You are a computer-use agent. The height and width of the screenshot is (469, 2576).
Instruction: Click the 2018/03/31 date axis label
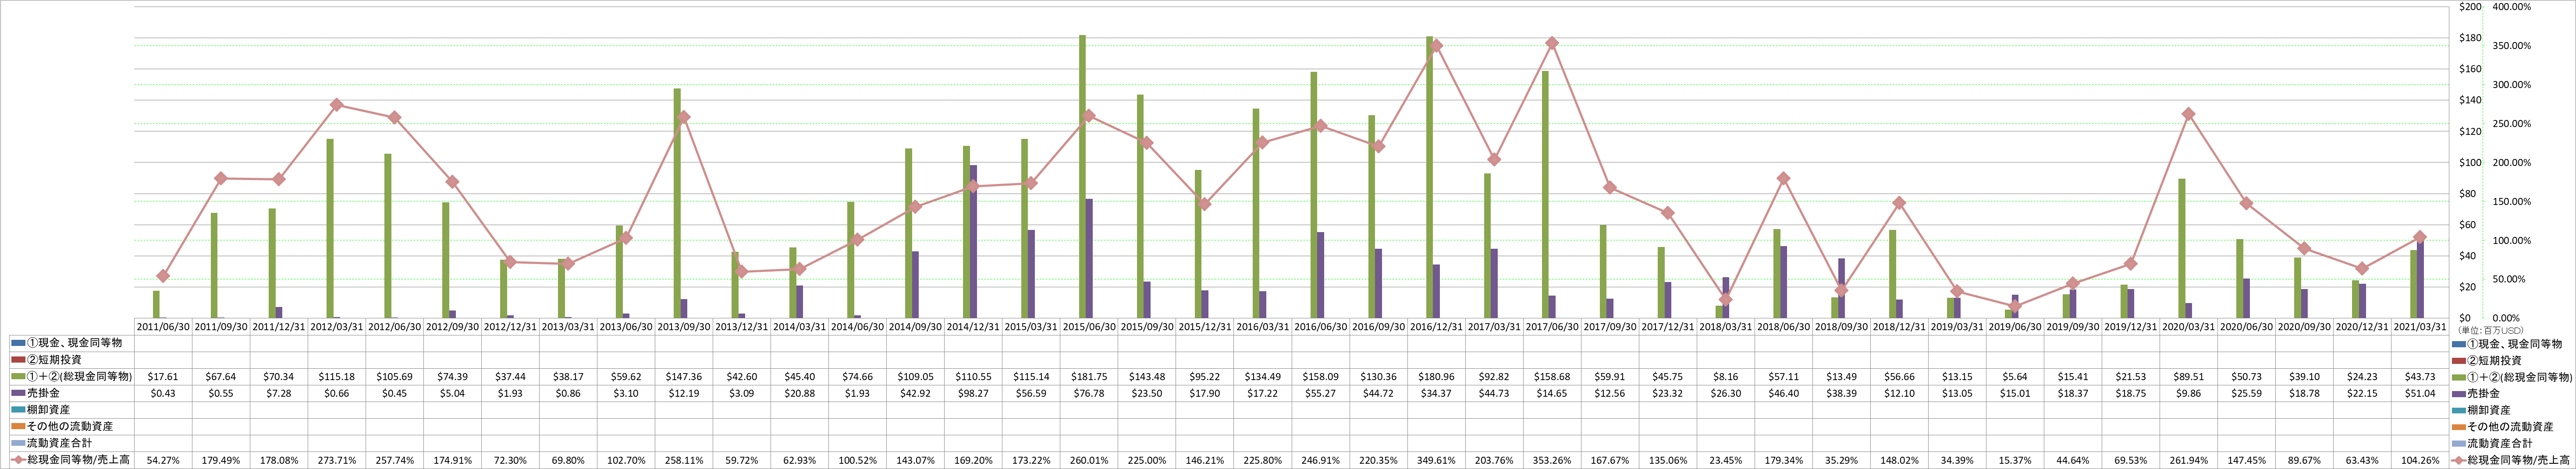pyautogui.click(x=1726, y=327)
